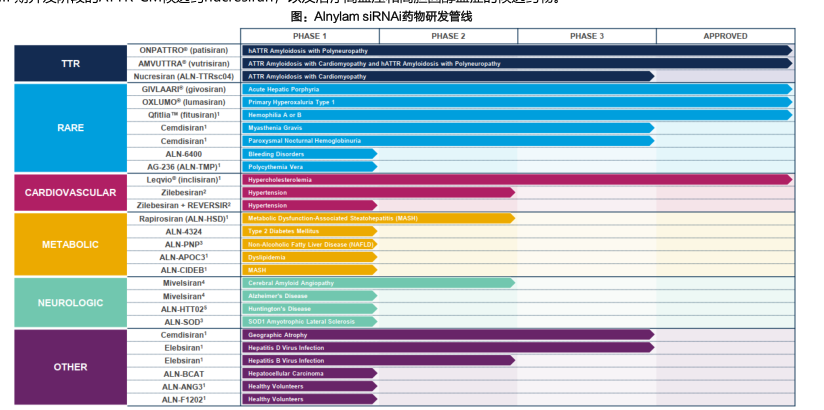824x410 pixels.
Task: Click the Rapirosiran (ALN-HSD) drug label
Action: pos(184,218)
